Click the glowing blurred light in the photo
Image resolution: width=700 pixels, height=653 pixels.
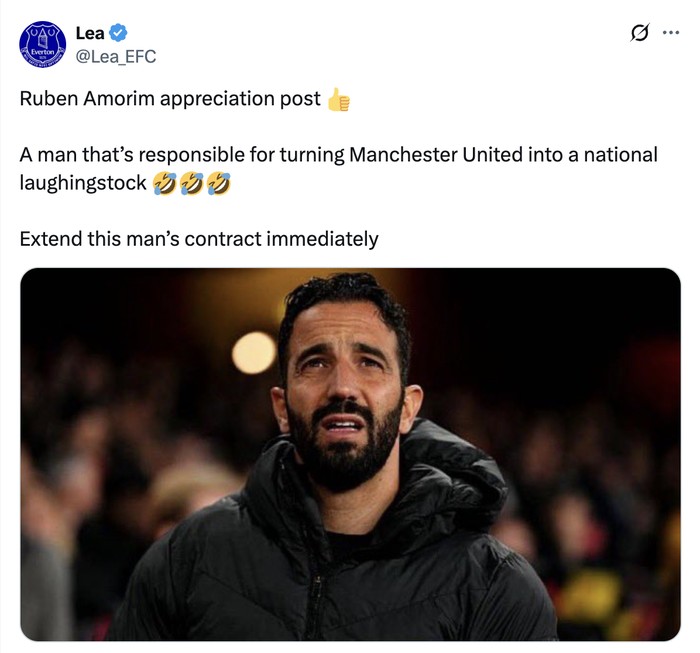[254, 352]
